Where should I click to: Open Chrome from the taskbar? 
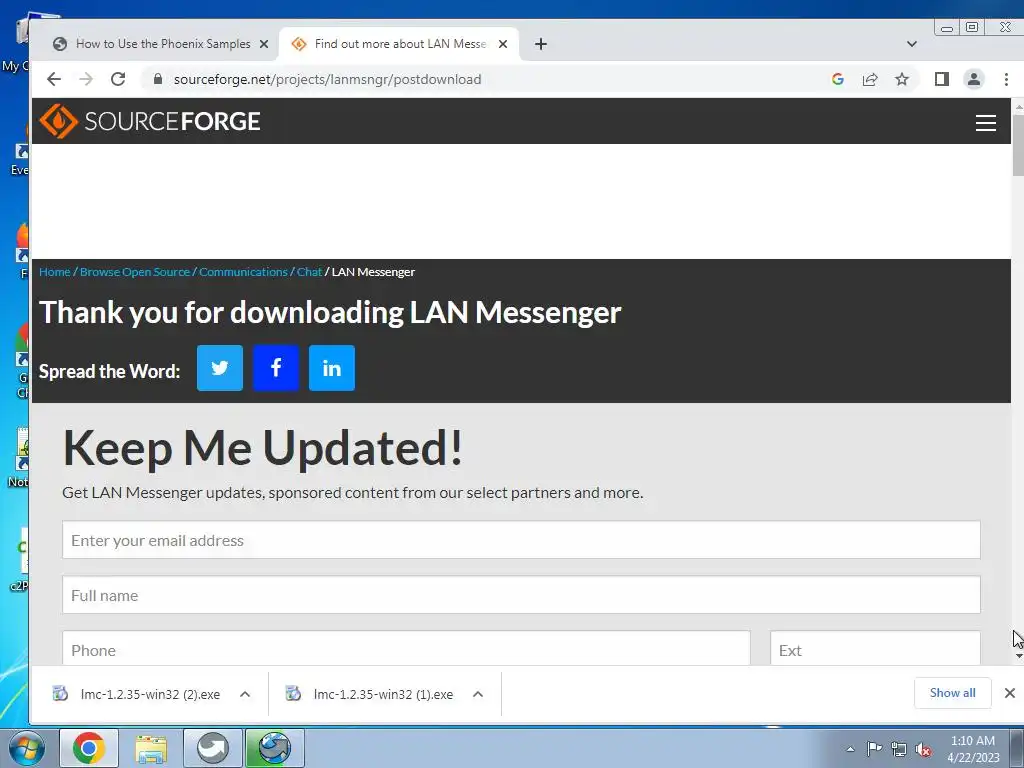(89, 748)
